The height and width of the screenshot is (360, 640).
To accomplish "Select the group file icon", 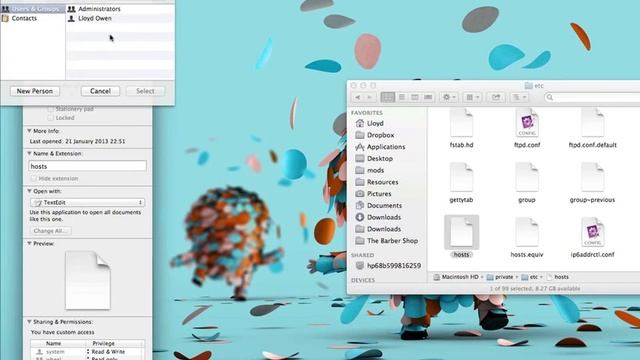I will click(x=527, y=178).
